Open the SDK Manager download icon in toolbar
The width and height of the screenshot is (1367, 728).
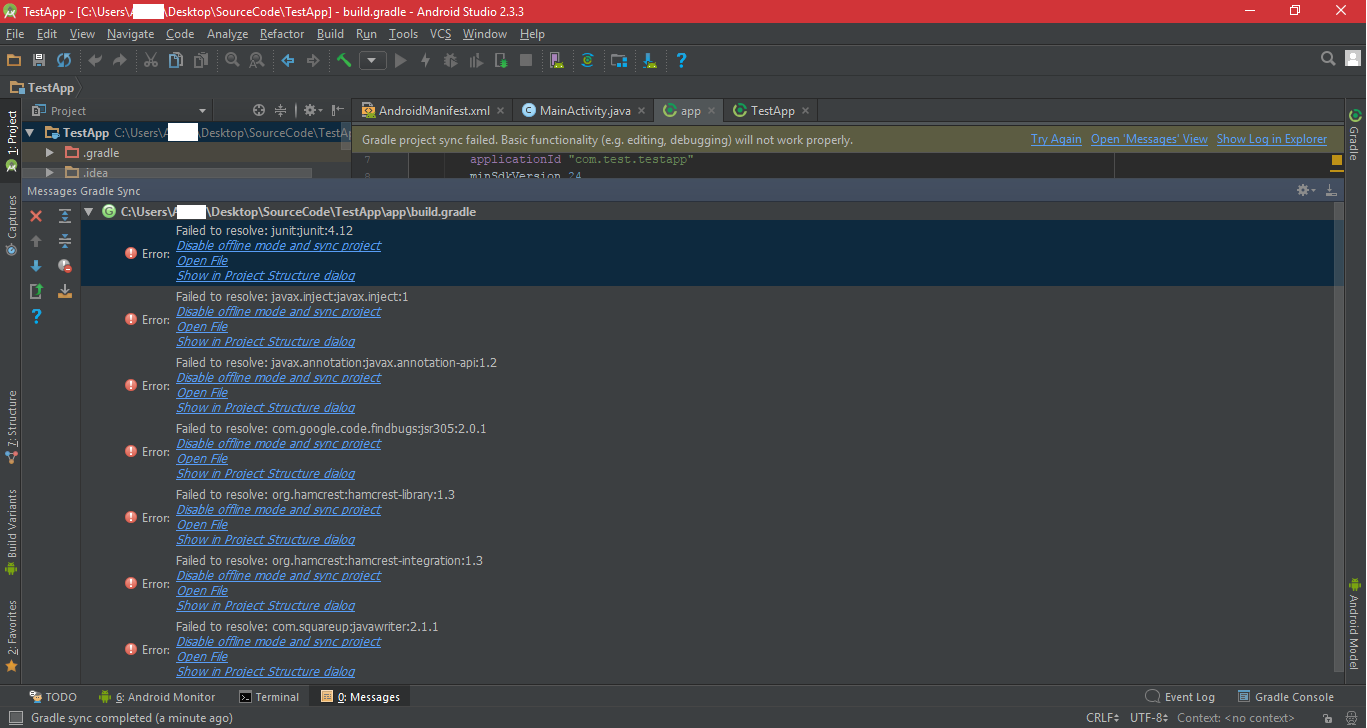pyautogui.click(x=650, y=61)
